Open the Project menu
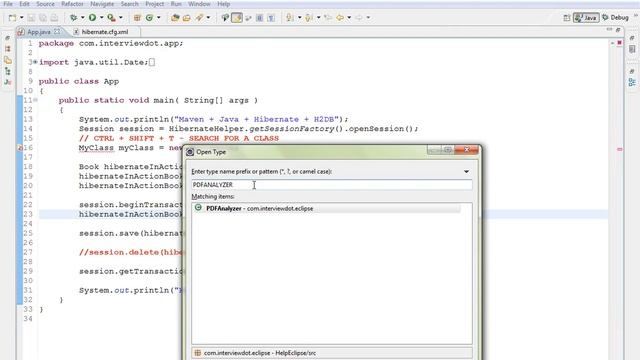The image size is (640, 360). (x=155, y=4)
